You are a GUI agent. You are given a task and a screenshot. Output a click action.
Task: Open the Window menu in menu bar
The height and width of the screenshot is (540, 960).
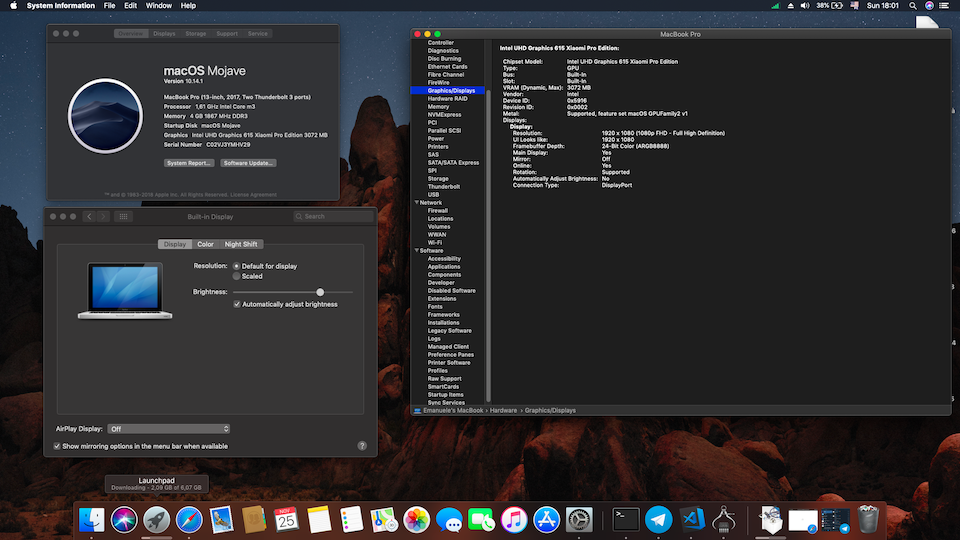click(158, 6)
